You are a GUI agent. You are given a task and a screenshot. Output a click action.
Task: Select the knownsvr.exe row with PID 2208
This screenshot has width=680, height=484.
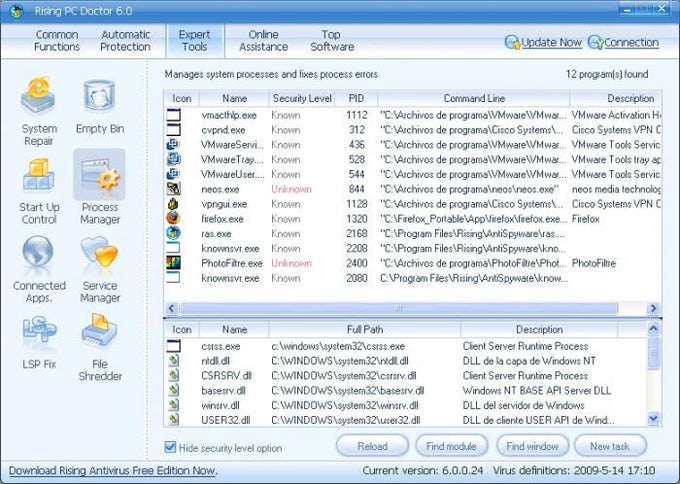[x=412, y=248]
